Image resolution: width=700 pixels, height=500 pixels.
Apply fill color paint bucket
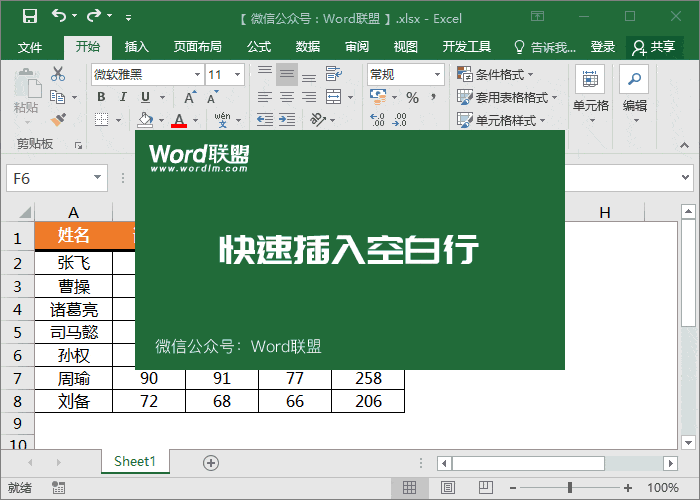(x=145, y=120)
